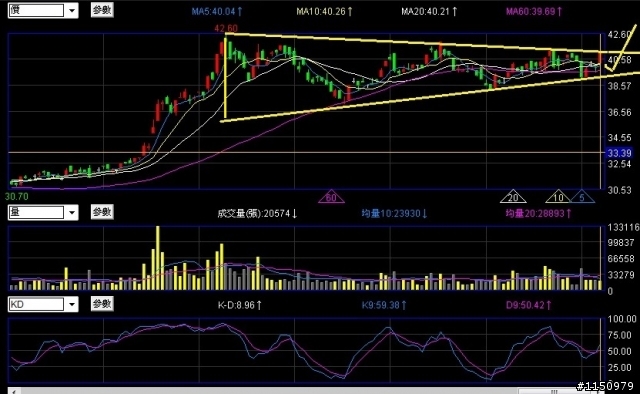Click the MA20:40.21 label
Image resolution: width=640 pixels, height=394 pixels.
click(429, 11)
